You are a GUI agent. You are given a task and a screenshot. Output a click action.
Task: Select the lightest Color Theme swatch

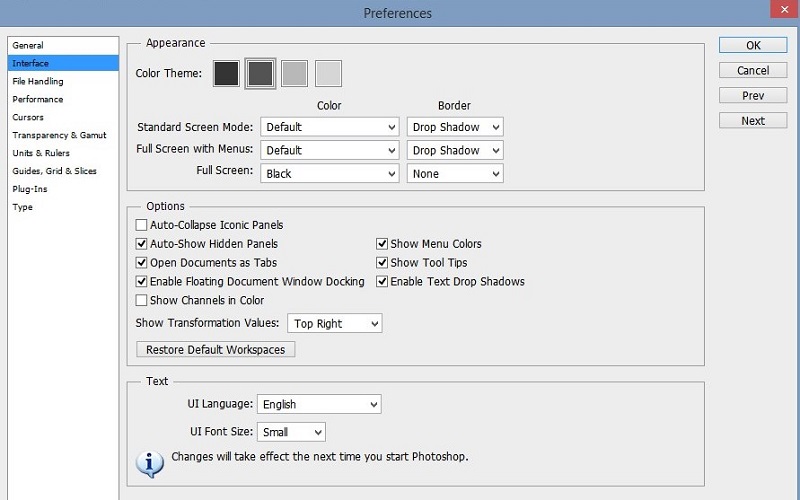click(x=328, y=73)
